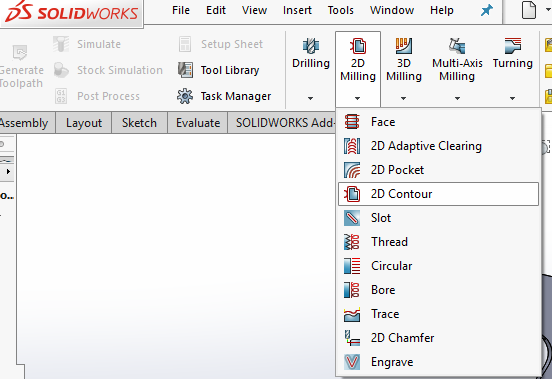Click the 2D Contour icon in the dropdown
Viewport: 552px width, 379px height.
pyautogui.click(x=352, y=194)
